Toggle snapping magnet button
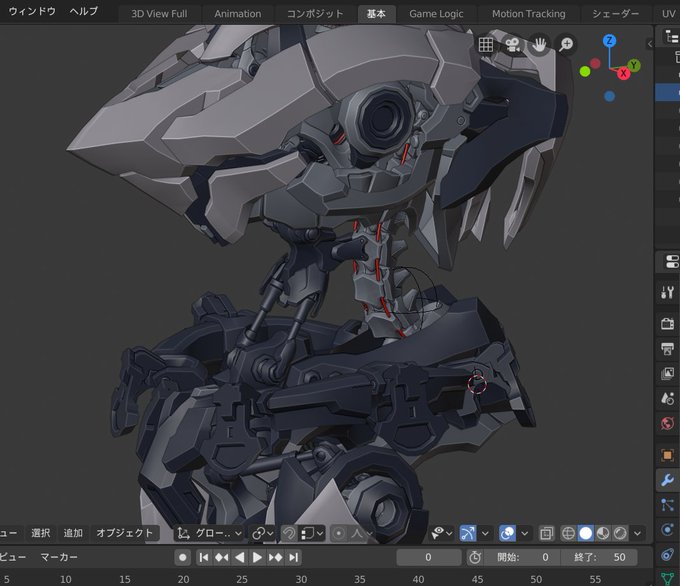680x586 pixels. pos(289,533)
